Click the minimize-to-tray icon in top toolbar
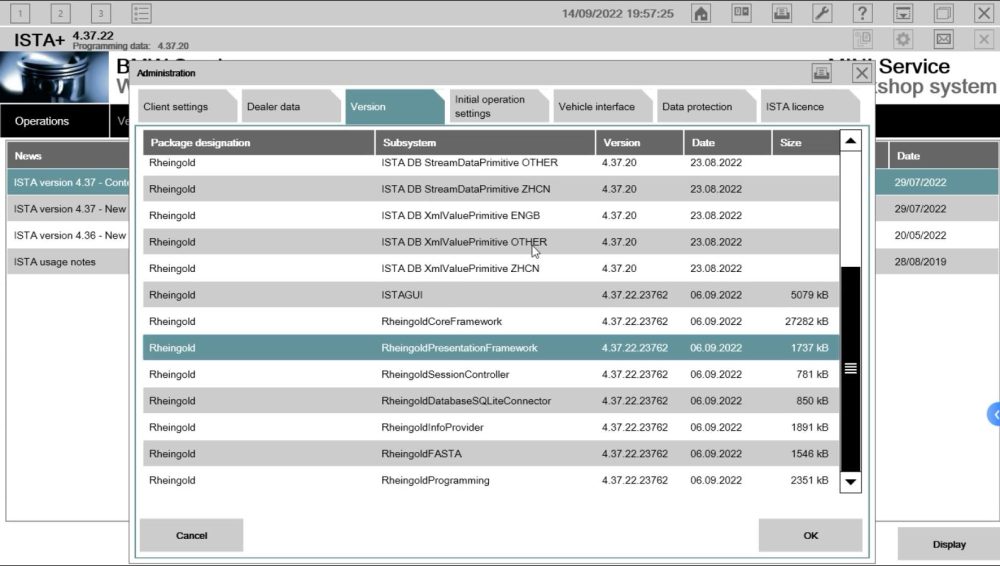This screenshot has width=1000, height=566. (903, 13)
